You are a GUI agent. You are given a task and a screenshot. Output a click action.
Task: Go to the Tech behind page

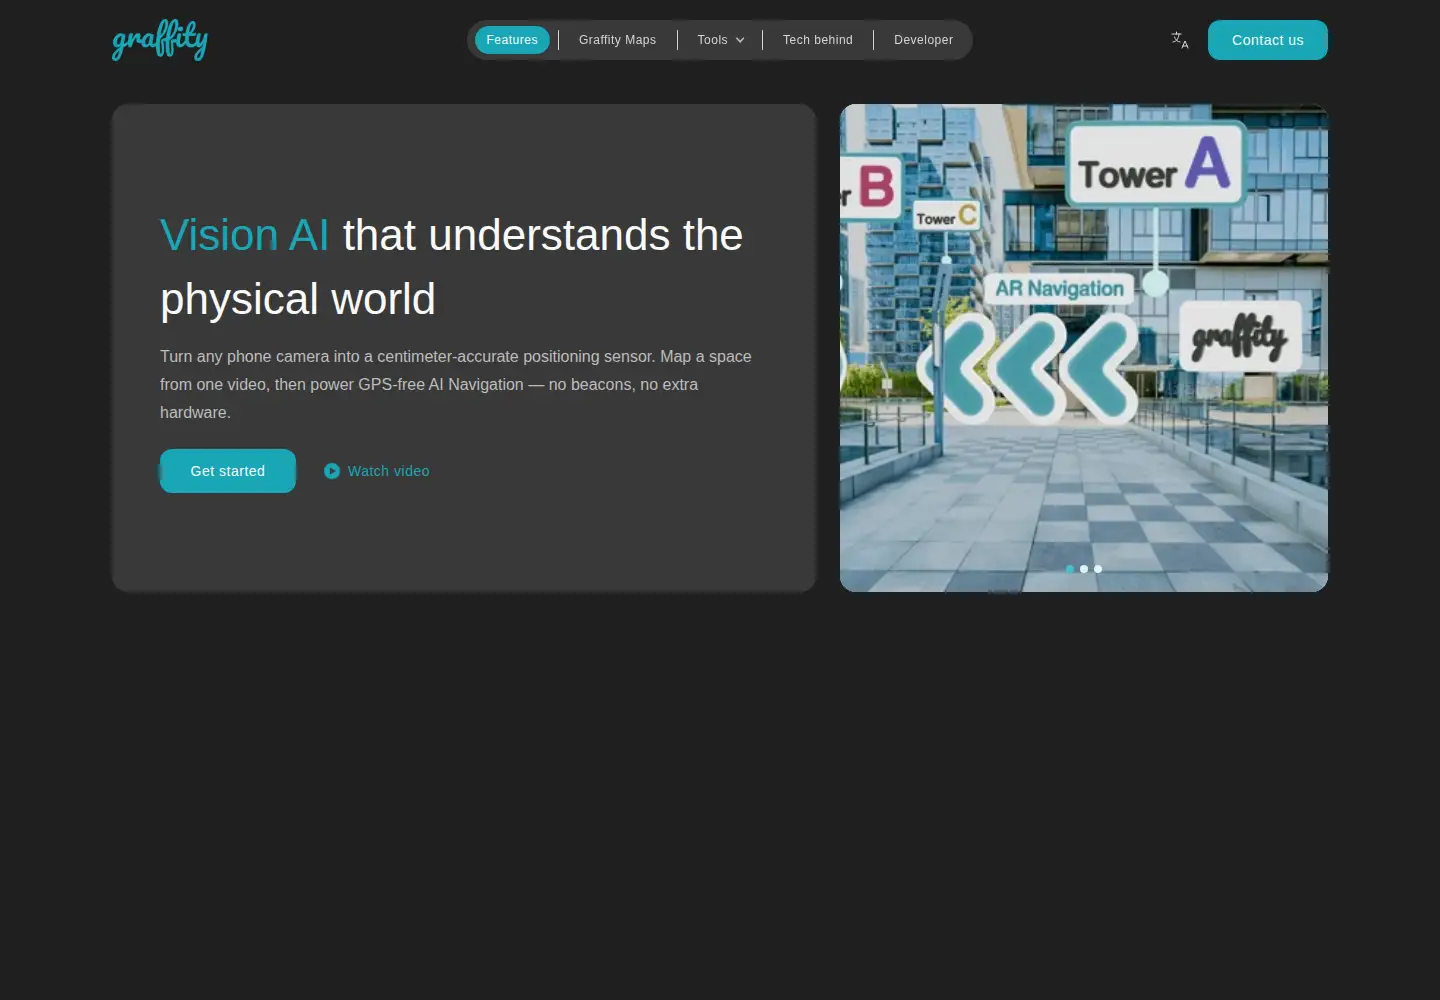[818, 40]
